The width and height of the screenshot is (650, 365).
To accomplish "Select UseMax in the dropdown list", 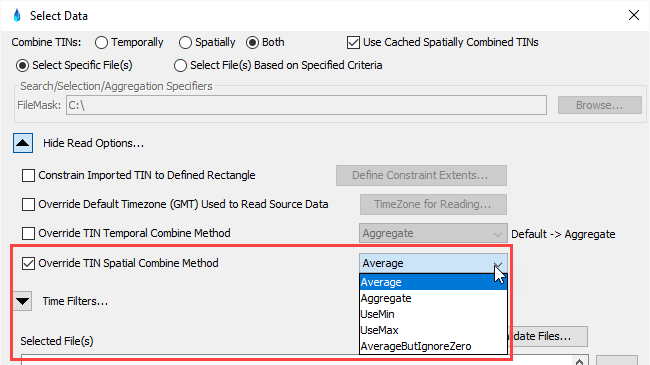I will coord(433,330).
